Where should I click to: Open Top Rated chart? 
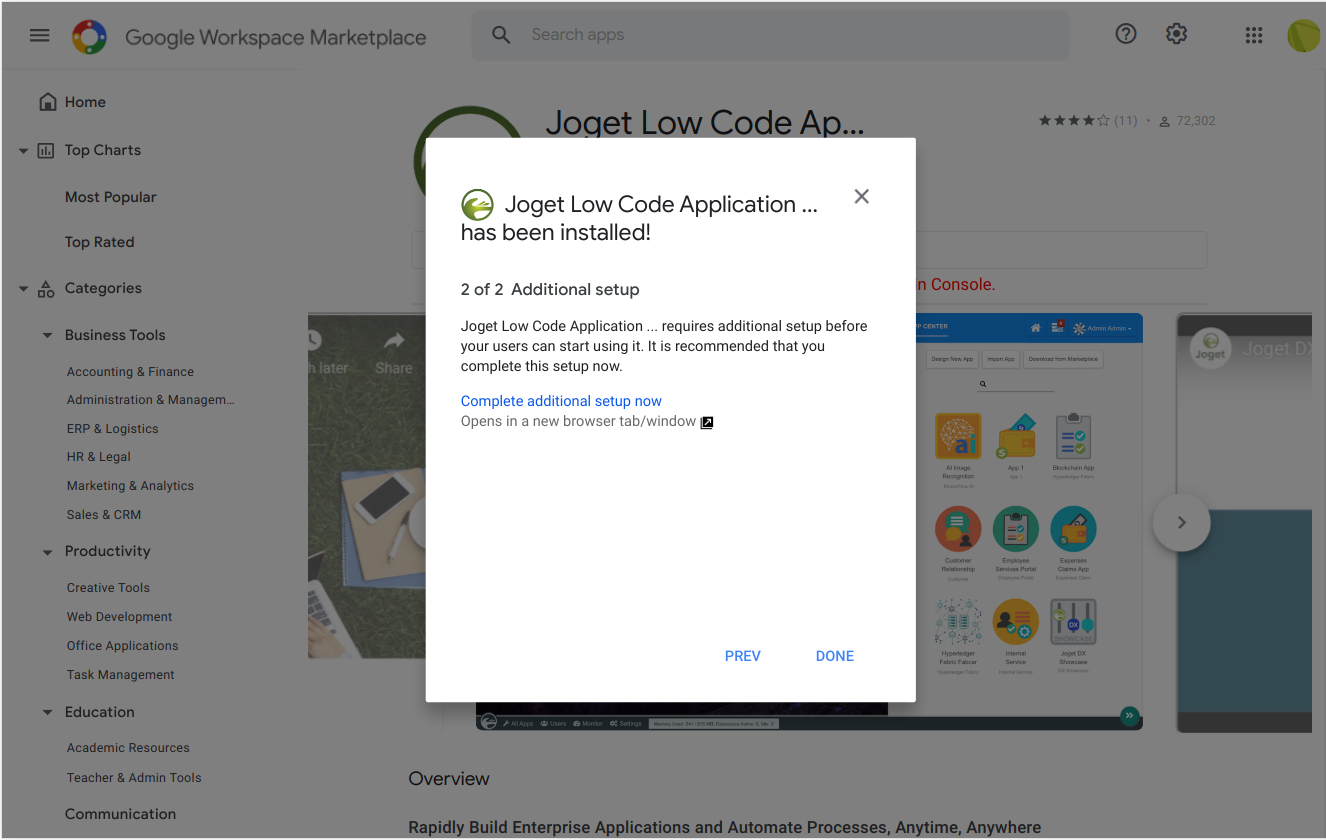[100, 242]
